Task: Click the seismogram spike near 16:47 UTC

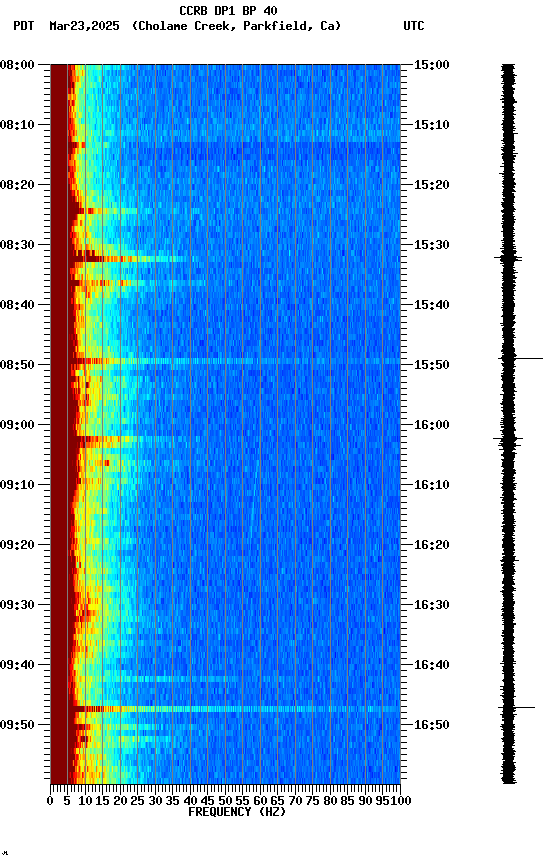Action: pyautogui.click(x=517, y=707)
